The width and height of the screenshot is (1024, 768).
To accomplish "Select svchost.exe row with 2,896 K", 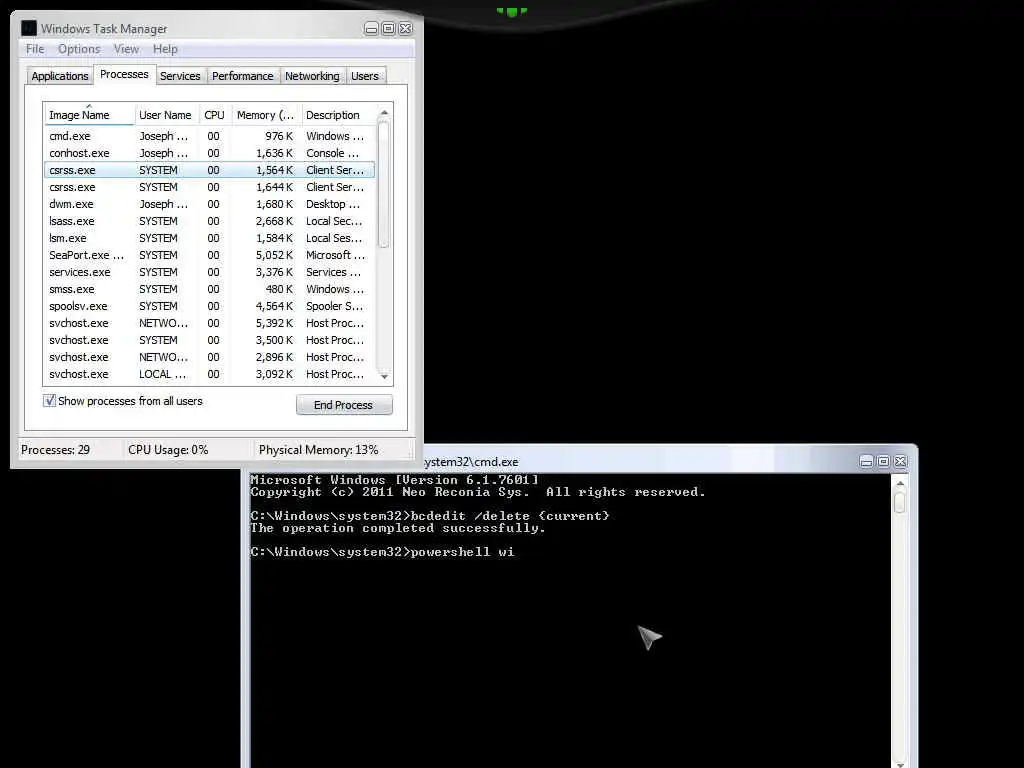I will [209, 357].
